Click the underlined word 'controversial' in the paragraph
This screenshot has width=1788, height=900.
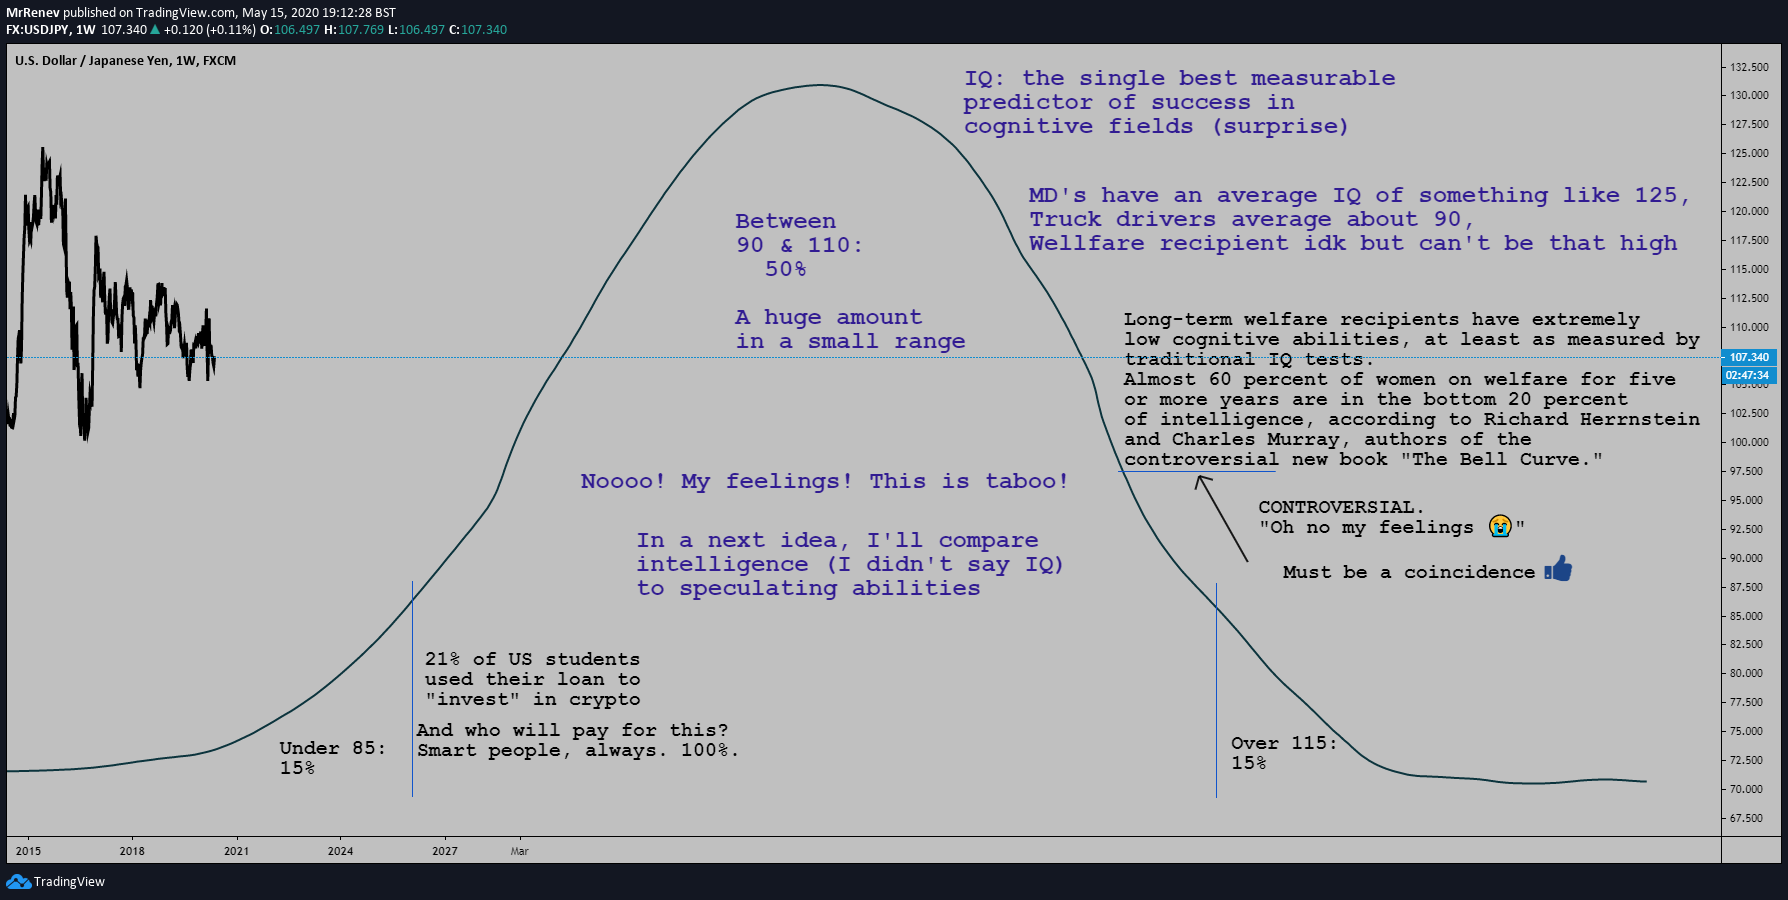pyautogui.click(x=1201, y=459)
